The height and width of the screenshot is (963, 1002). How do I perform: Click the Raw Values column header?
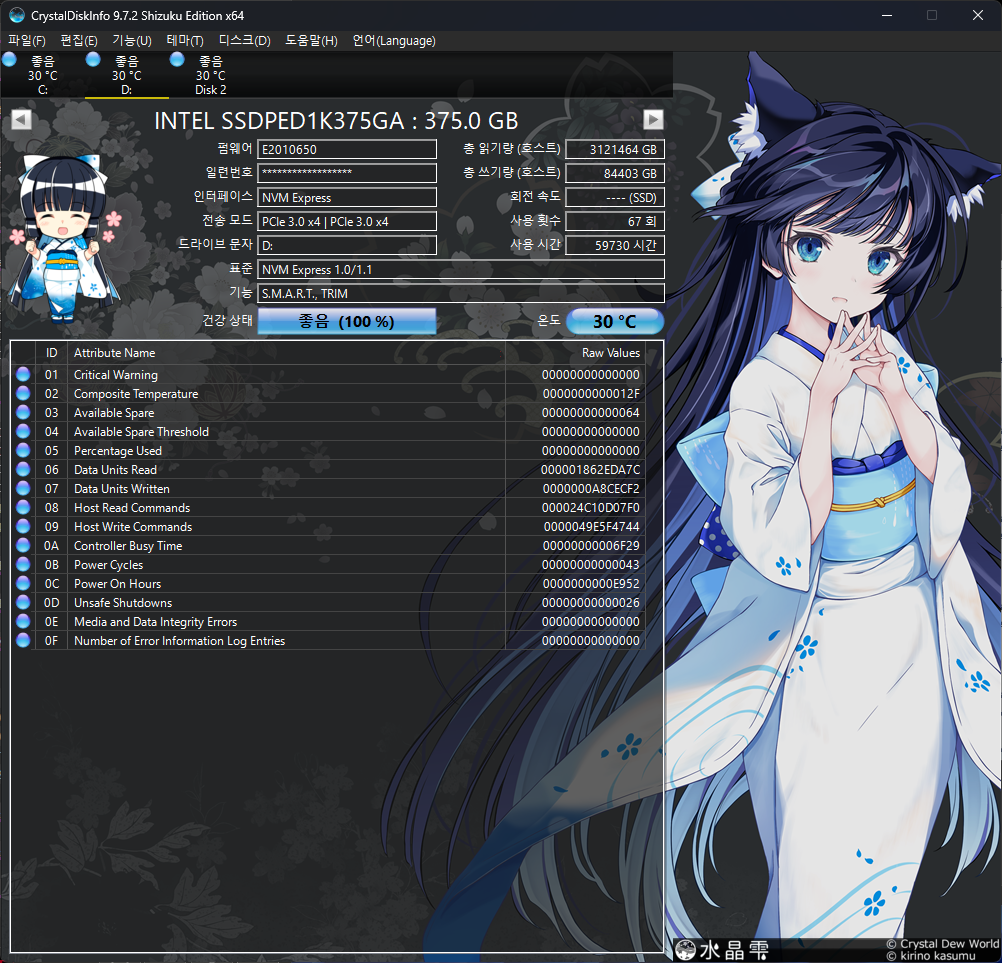tap(610, 353)
